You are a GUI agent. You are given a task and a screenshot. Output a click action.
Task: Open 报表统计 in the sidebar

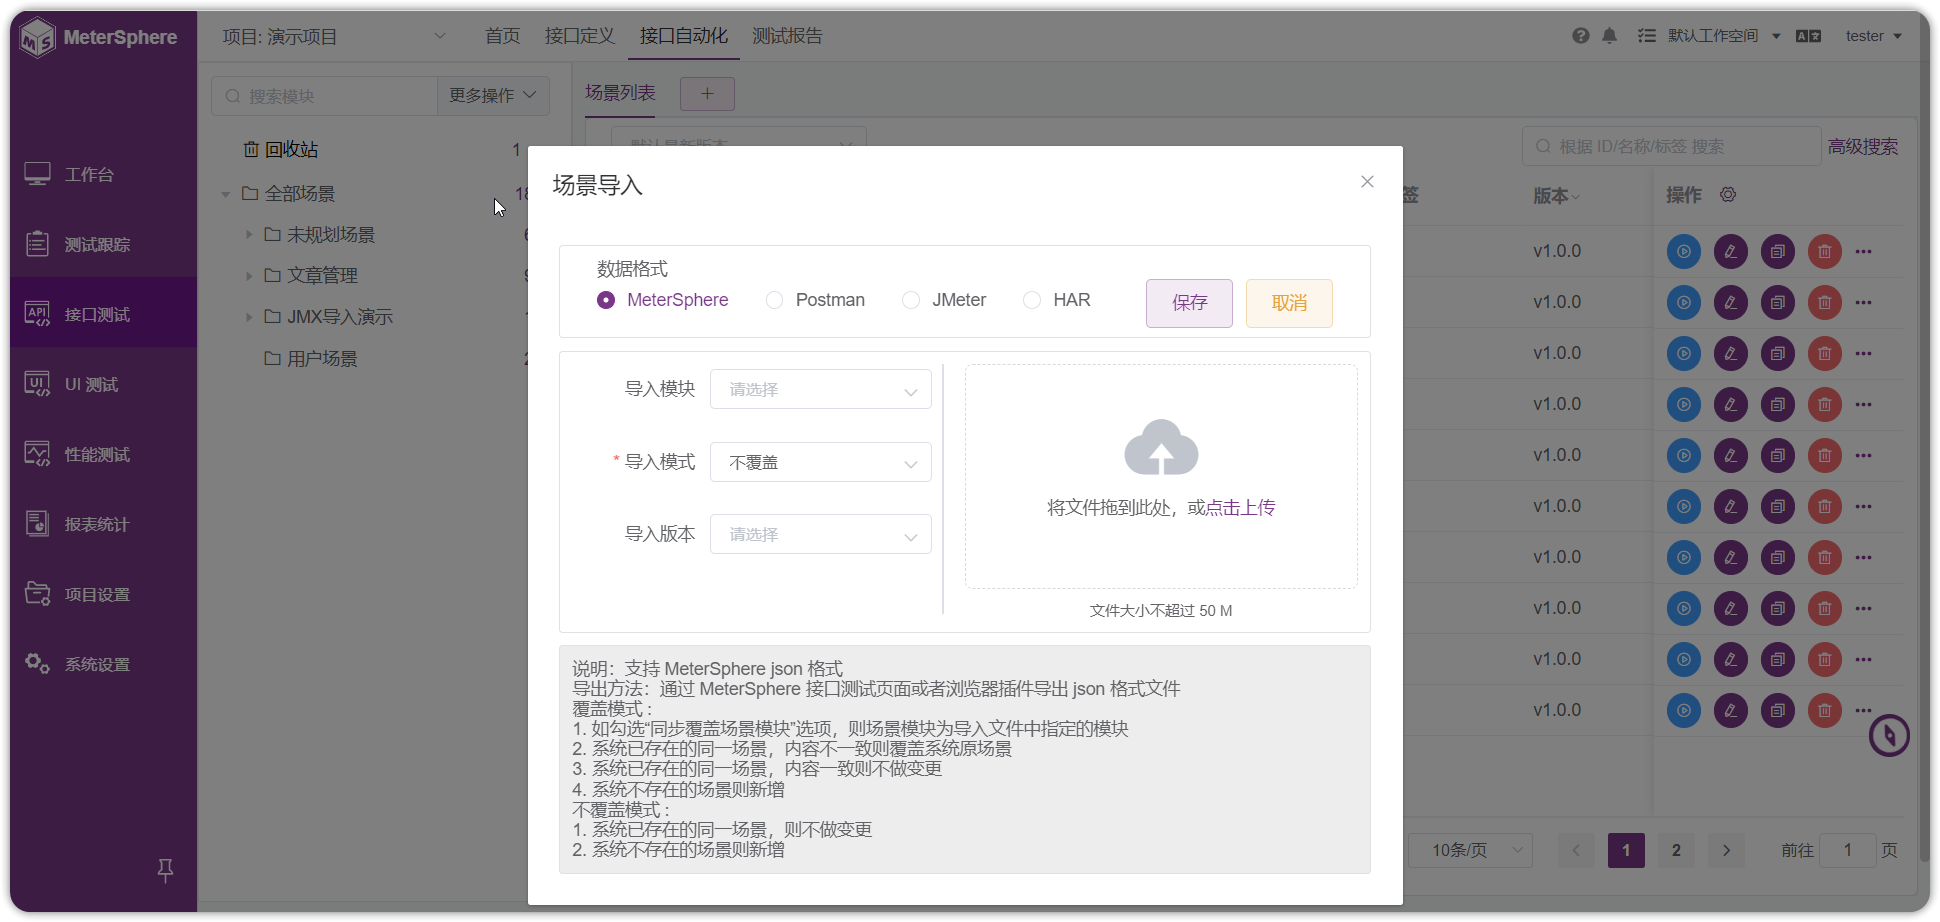103,524
